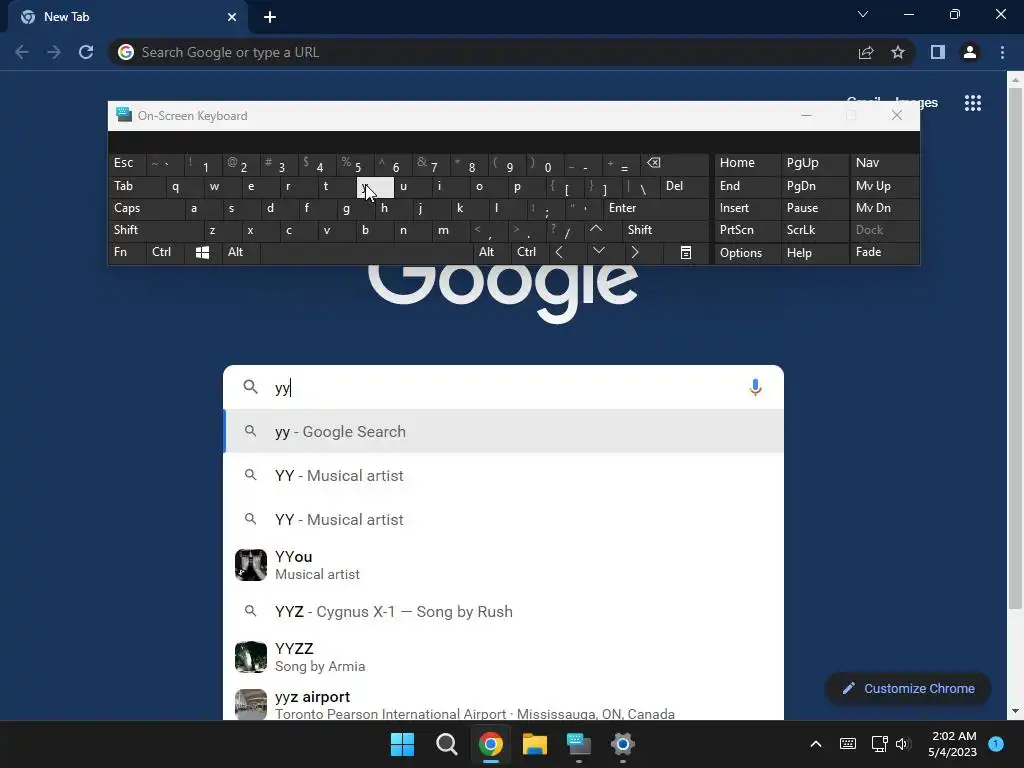Screen dimensions: 1024x768
Task: Toggle left Ctrl key on On-Screen Keyboard
Action: tap(165, 253)
